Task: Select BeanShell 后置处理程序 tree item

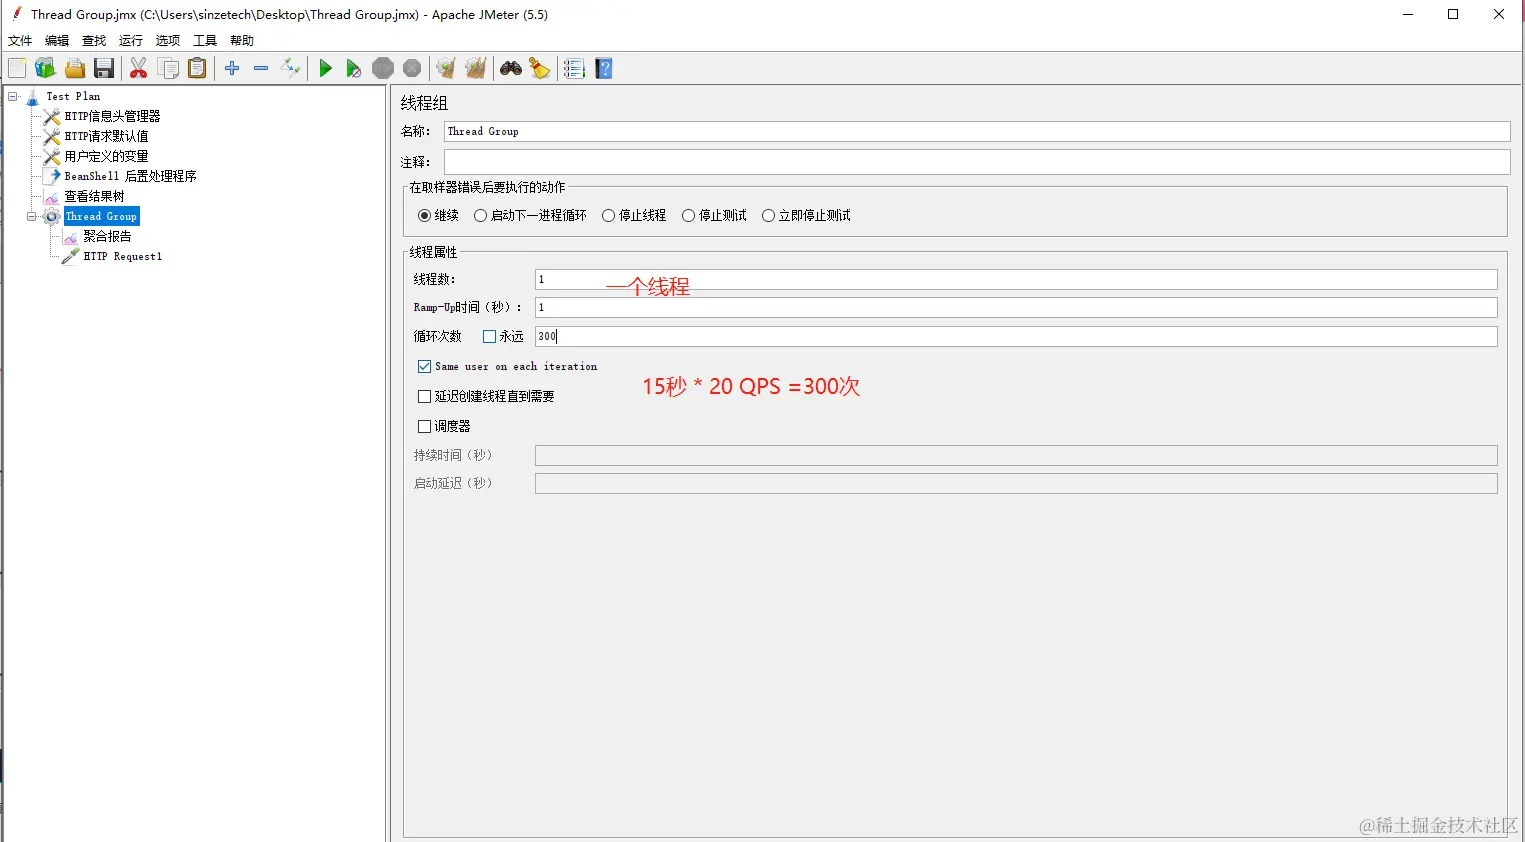Action: coord(130,176)
